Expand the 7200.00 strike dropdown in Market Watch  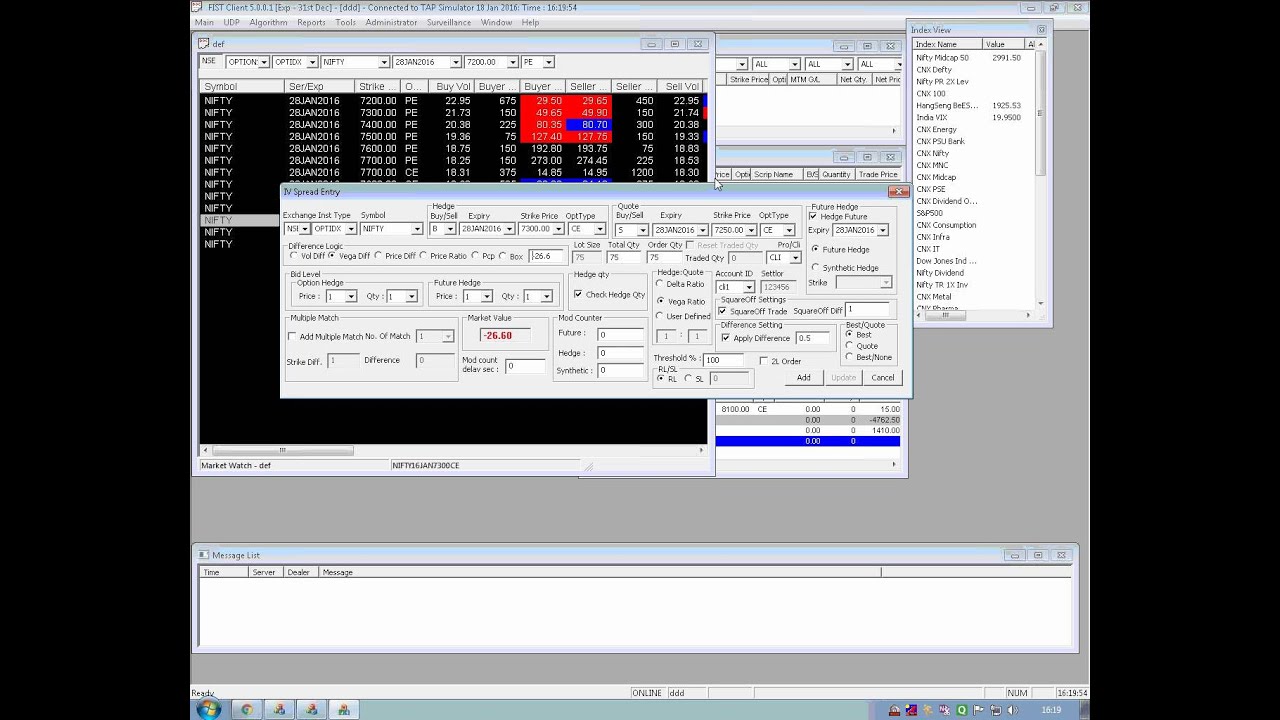tap(512, 62)
